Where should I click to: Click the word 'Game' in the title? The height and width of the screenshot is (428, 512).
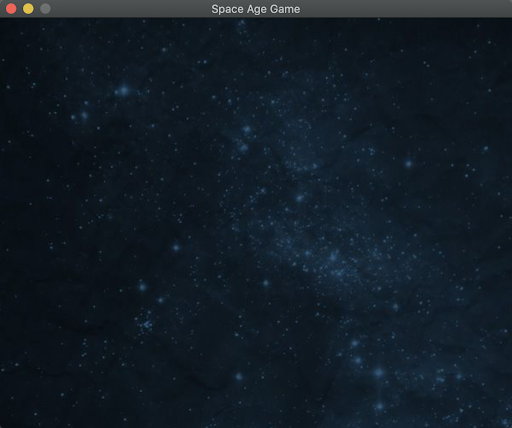click(x=285, y=9)
